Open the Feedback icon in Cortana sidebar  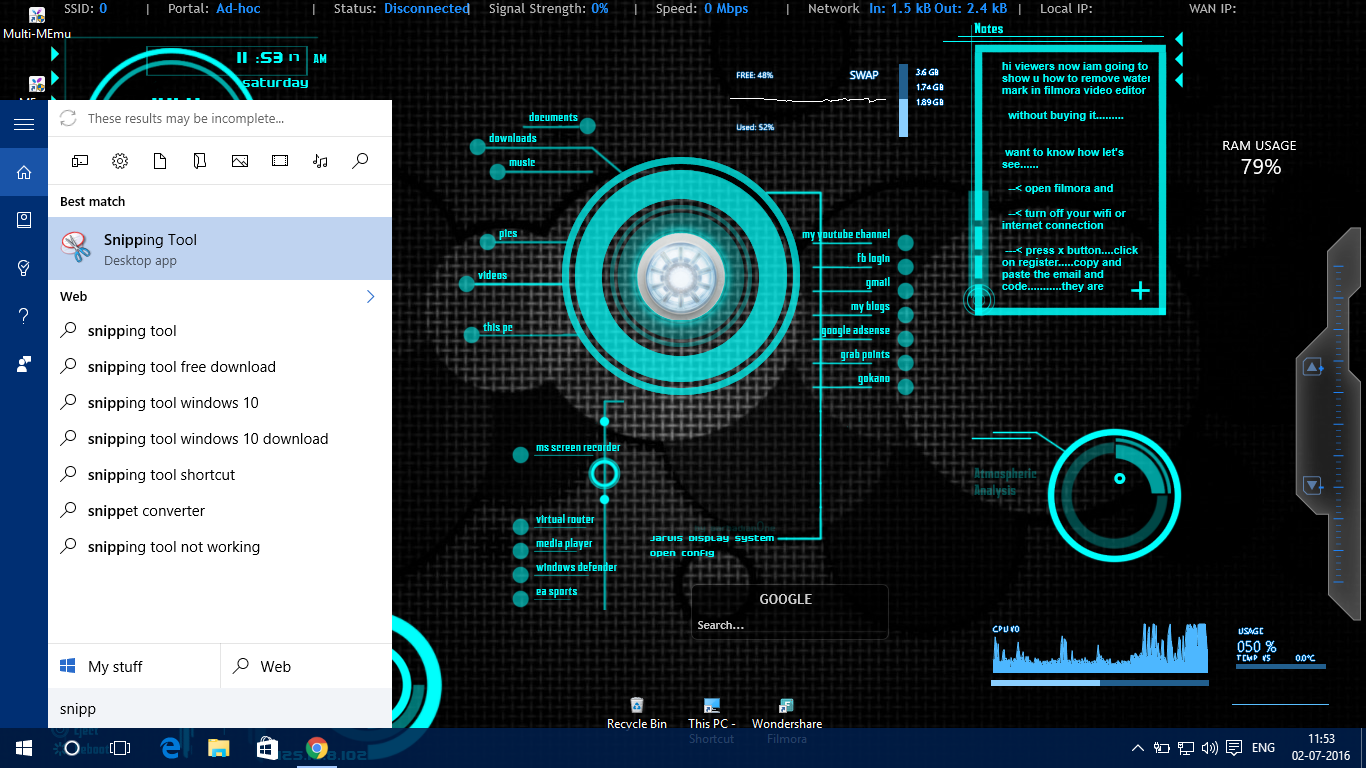(24, 364)
